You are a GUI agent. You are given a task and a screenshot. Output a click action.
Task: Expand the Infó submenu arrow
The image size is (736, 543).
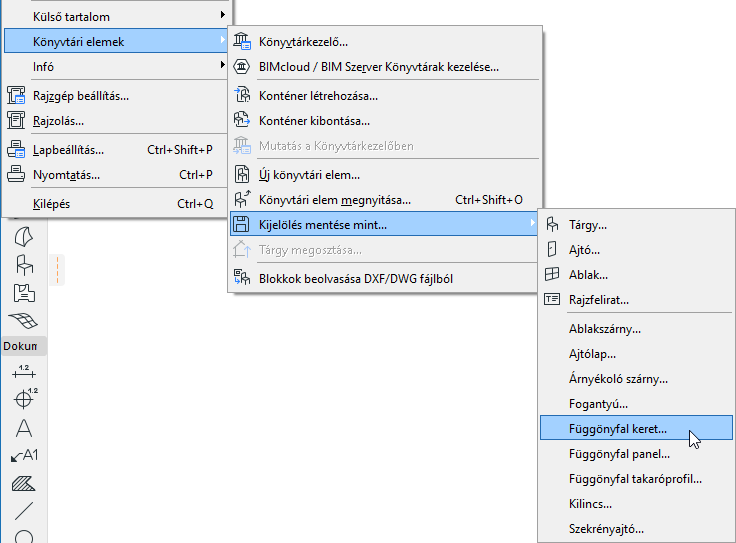coord(223,65)
